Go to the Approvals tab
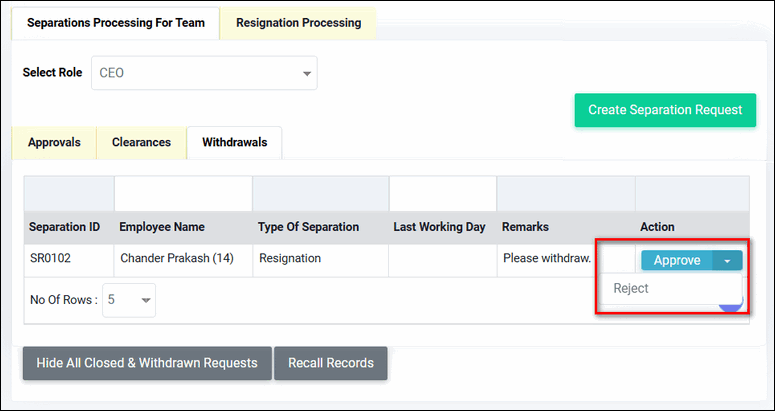 click(x=54, y=142)
